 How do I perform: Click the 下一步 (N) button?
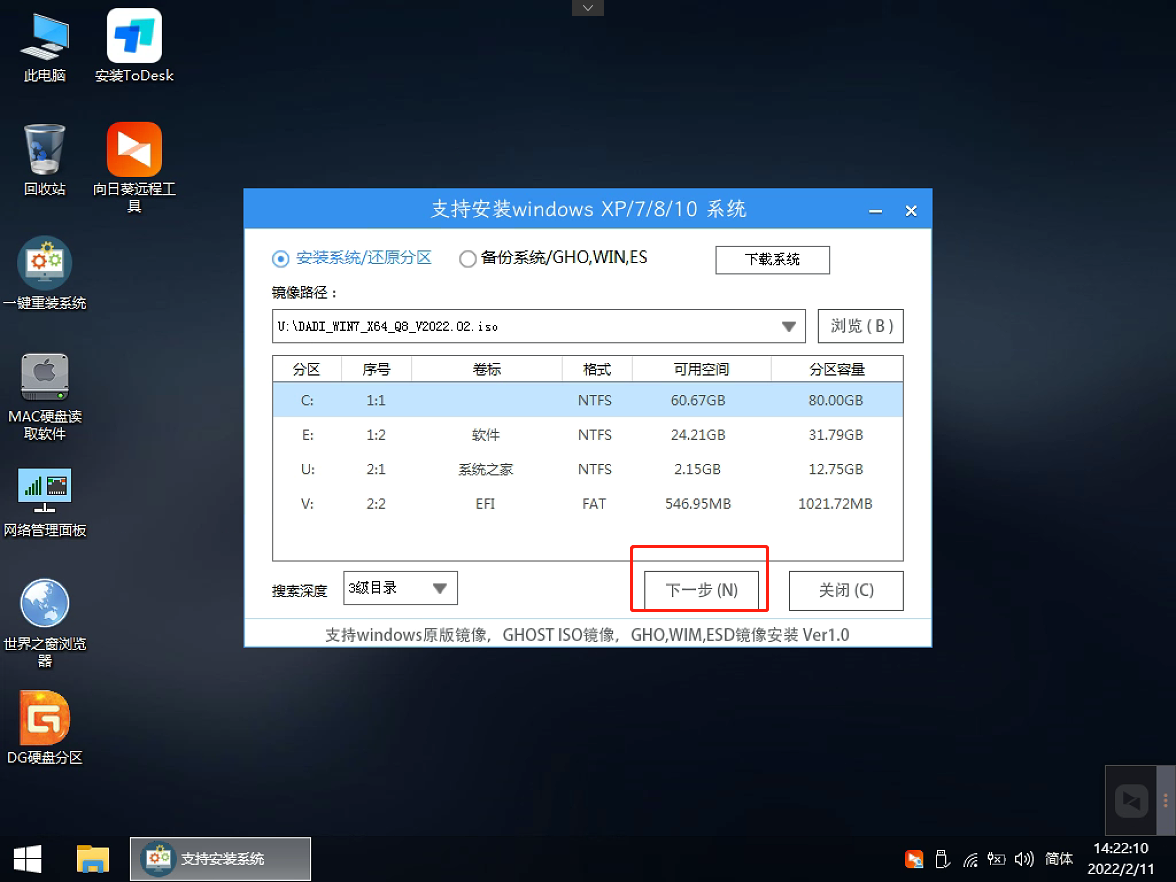[x=701, y=590]
